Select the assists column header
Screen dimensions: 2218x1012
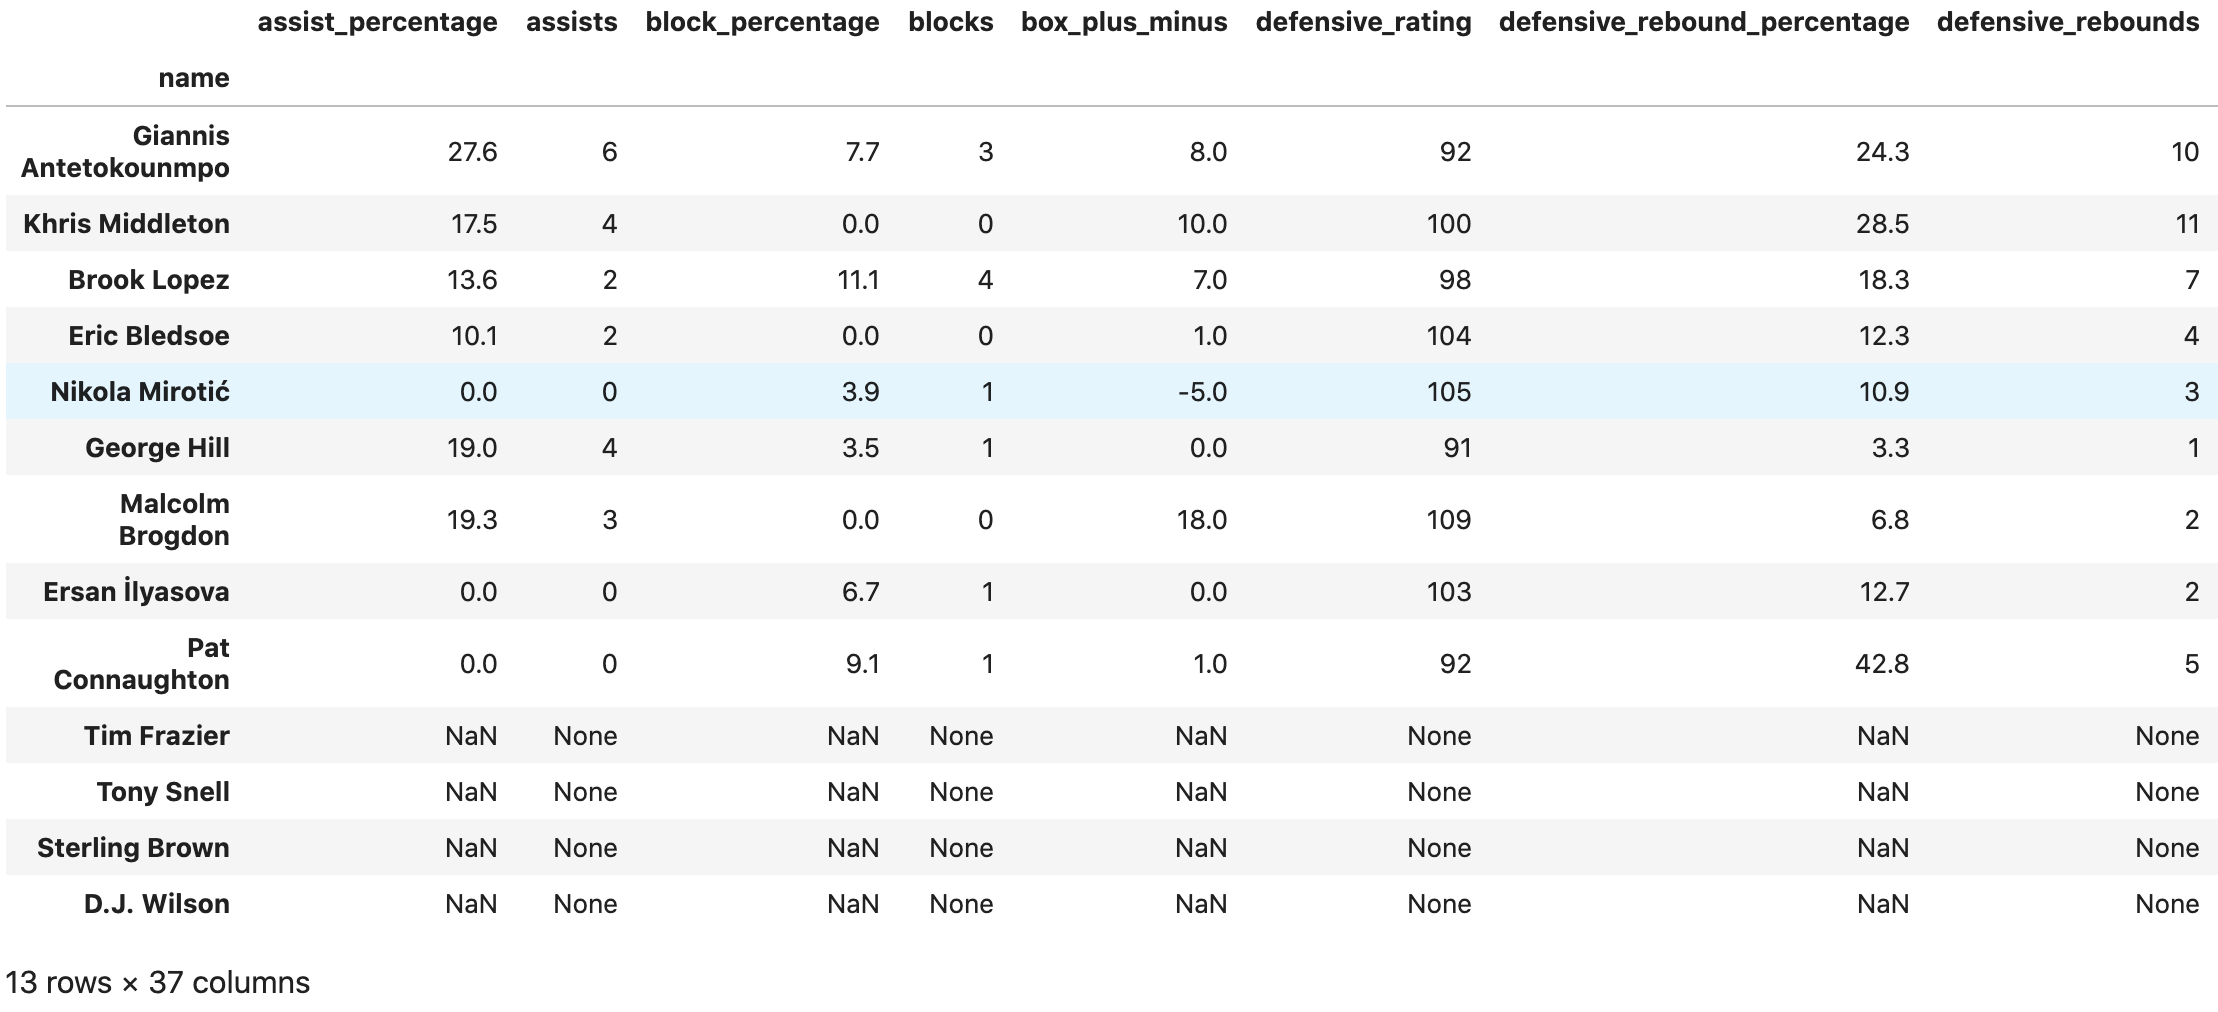pyautogui.click(x=572, y=22)
